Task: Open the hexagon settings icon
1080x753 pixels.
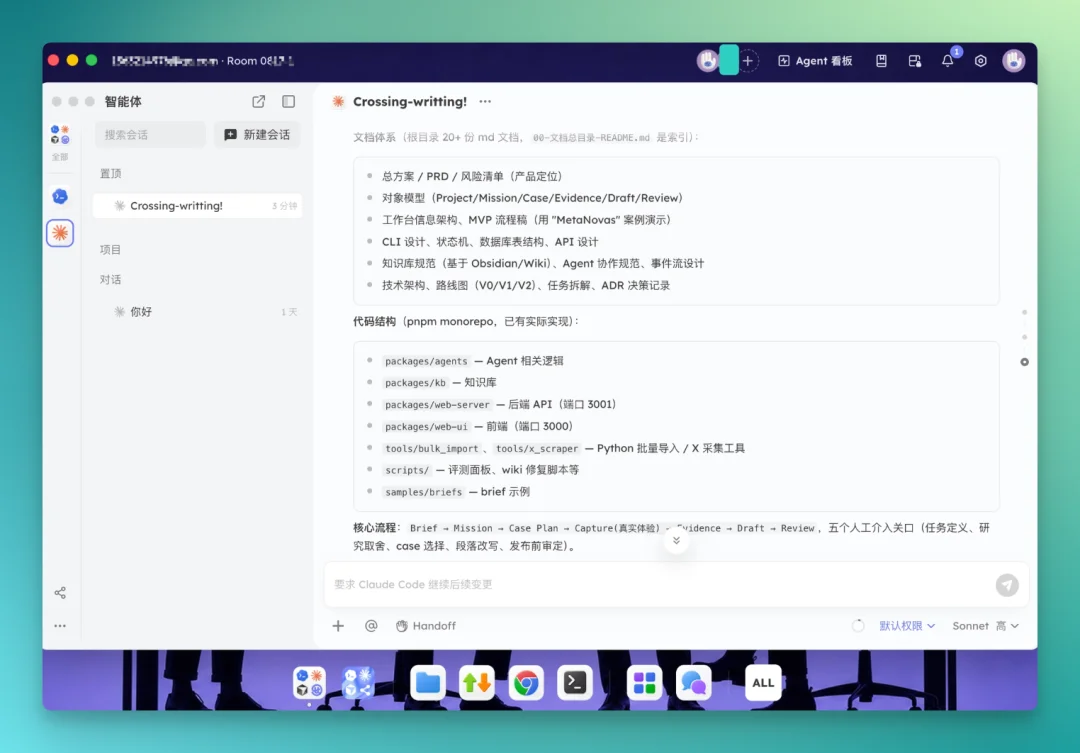Action: click(x=981, y=61)
